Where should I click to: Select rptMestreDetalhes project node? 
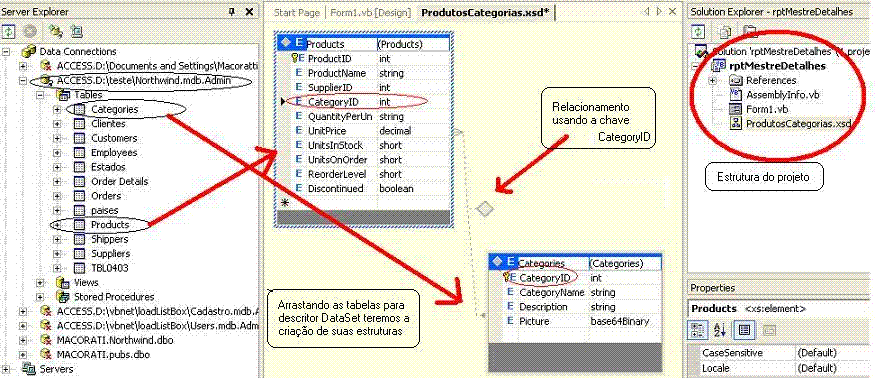[x=777, y=66]
